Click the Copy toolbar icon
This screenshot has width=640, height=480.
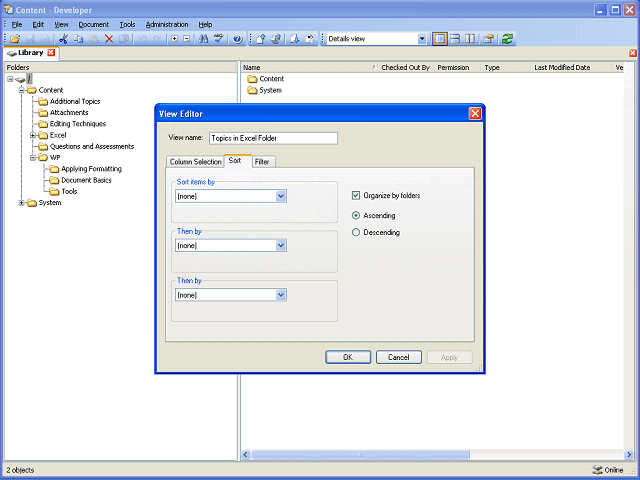(78, 39)
